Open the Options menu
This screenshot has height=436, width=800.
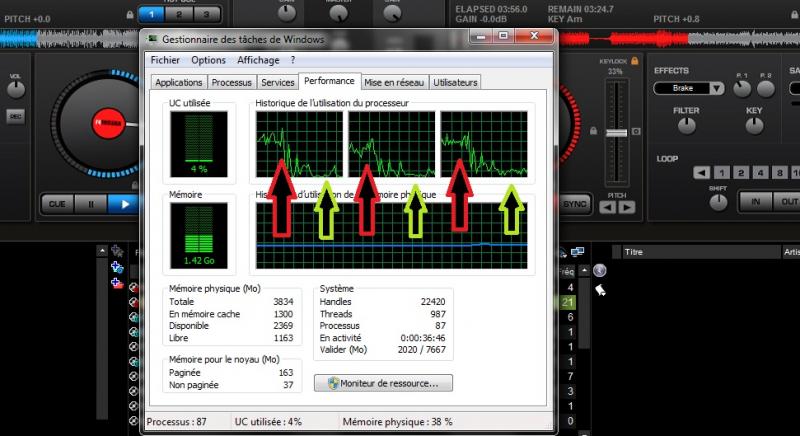(209, 60)
